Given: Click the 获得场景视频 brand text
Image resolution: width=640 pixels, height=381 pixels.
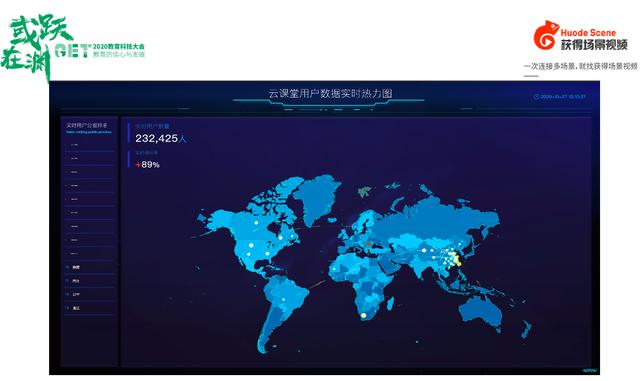Looking at the screenshot, I should tap(594, 45).
